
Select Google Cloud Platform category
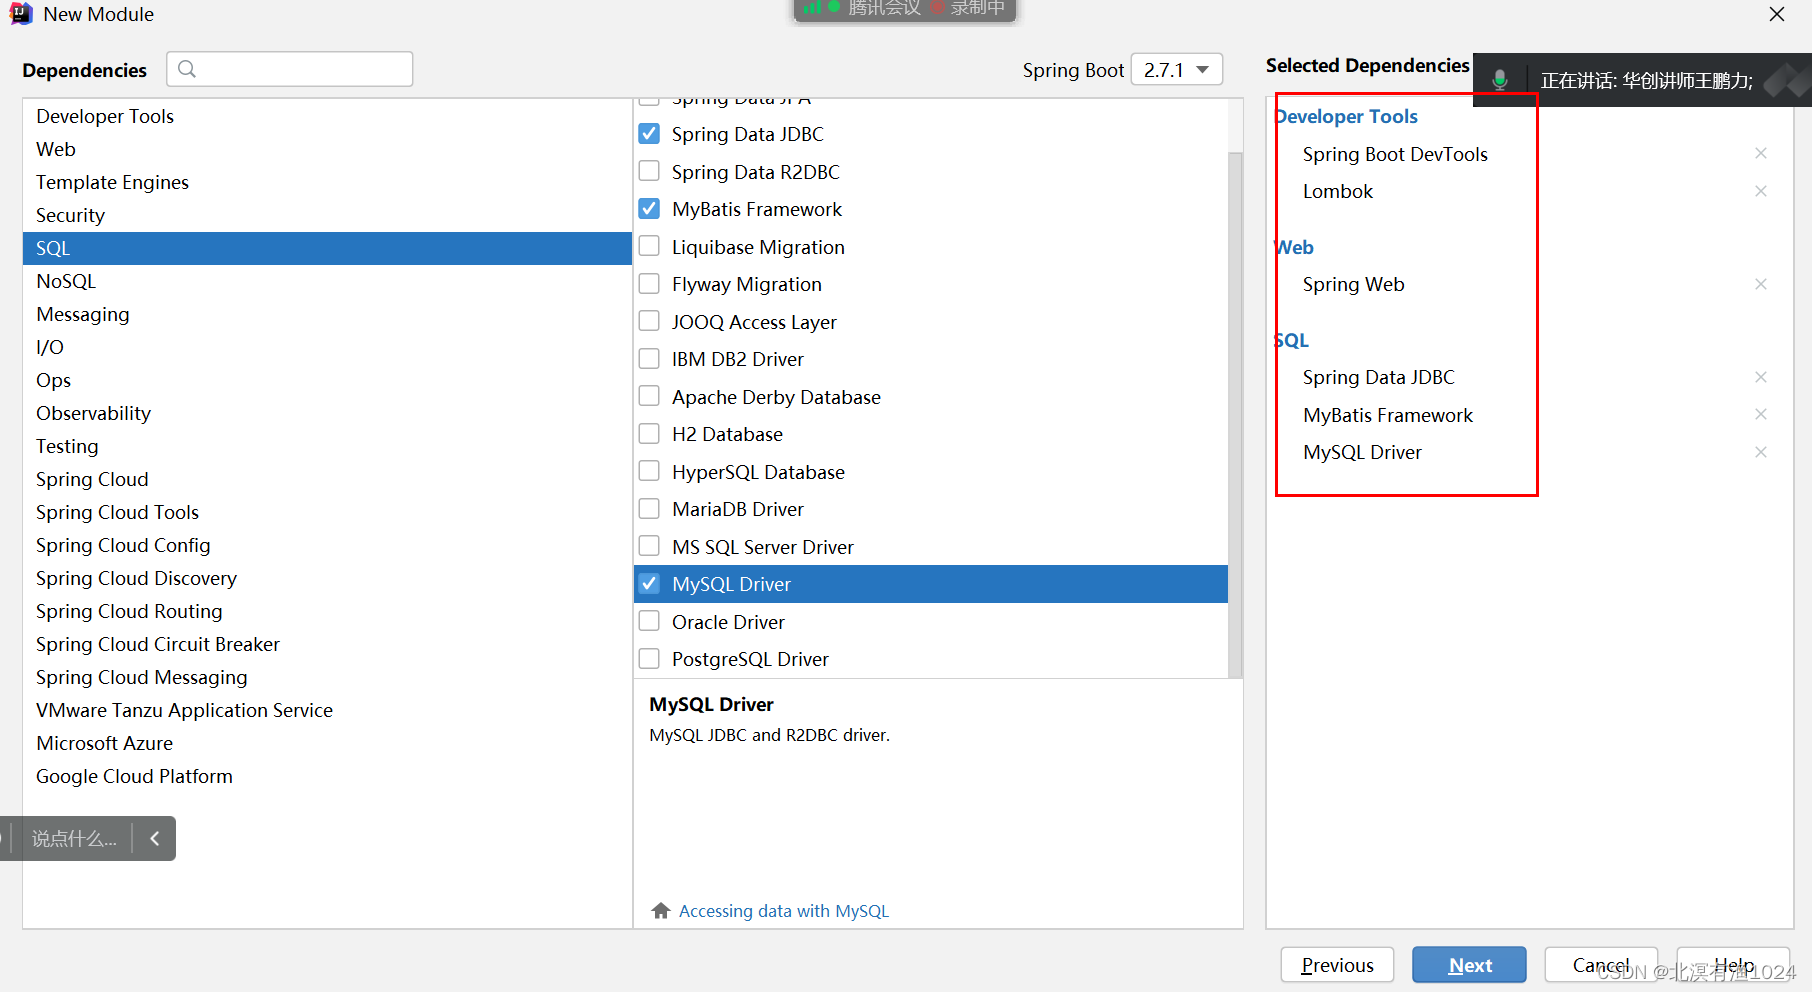tap(327, 776)
